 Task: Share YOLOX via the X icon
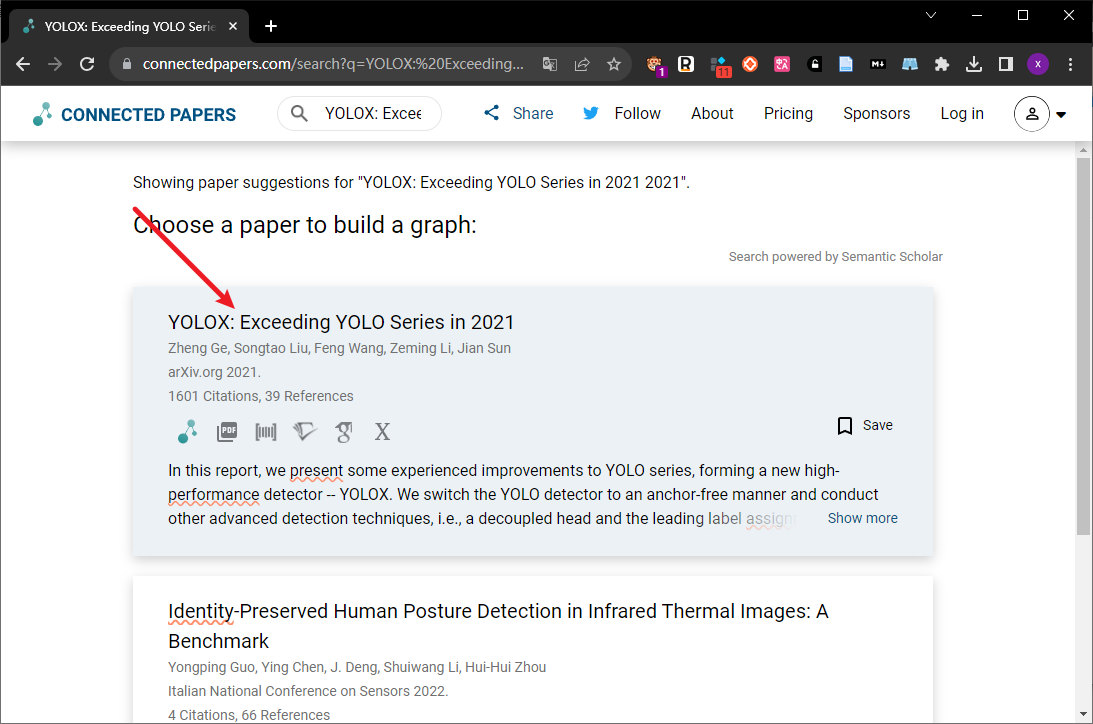point(381,431)
